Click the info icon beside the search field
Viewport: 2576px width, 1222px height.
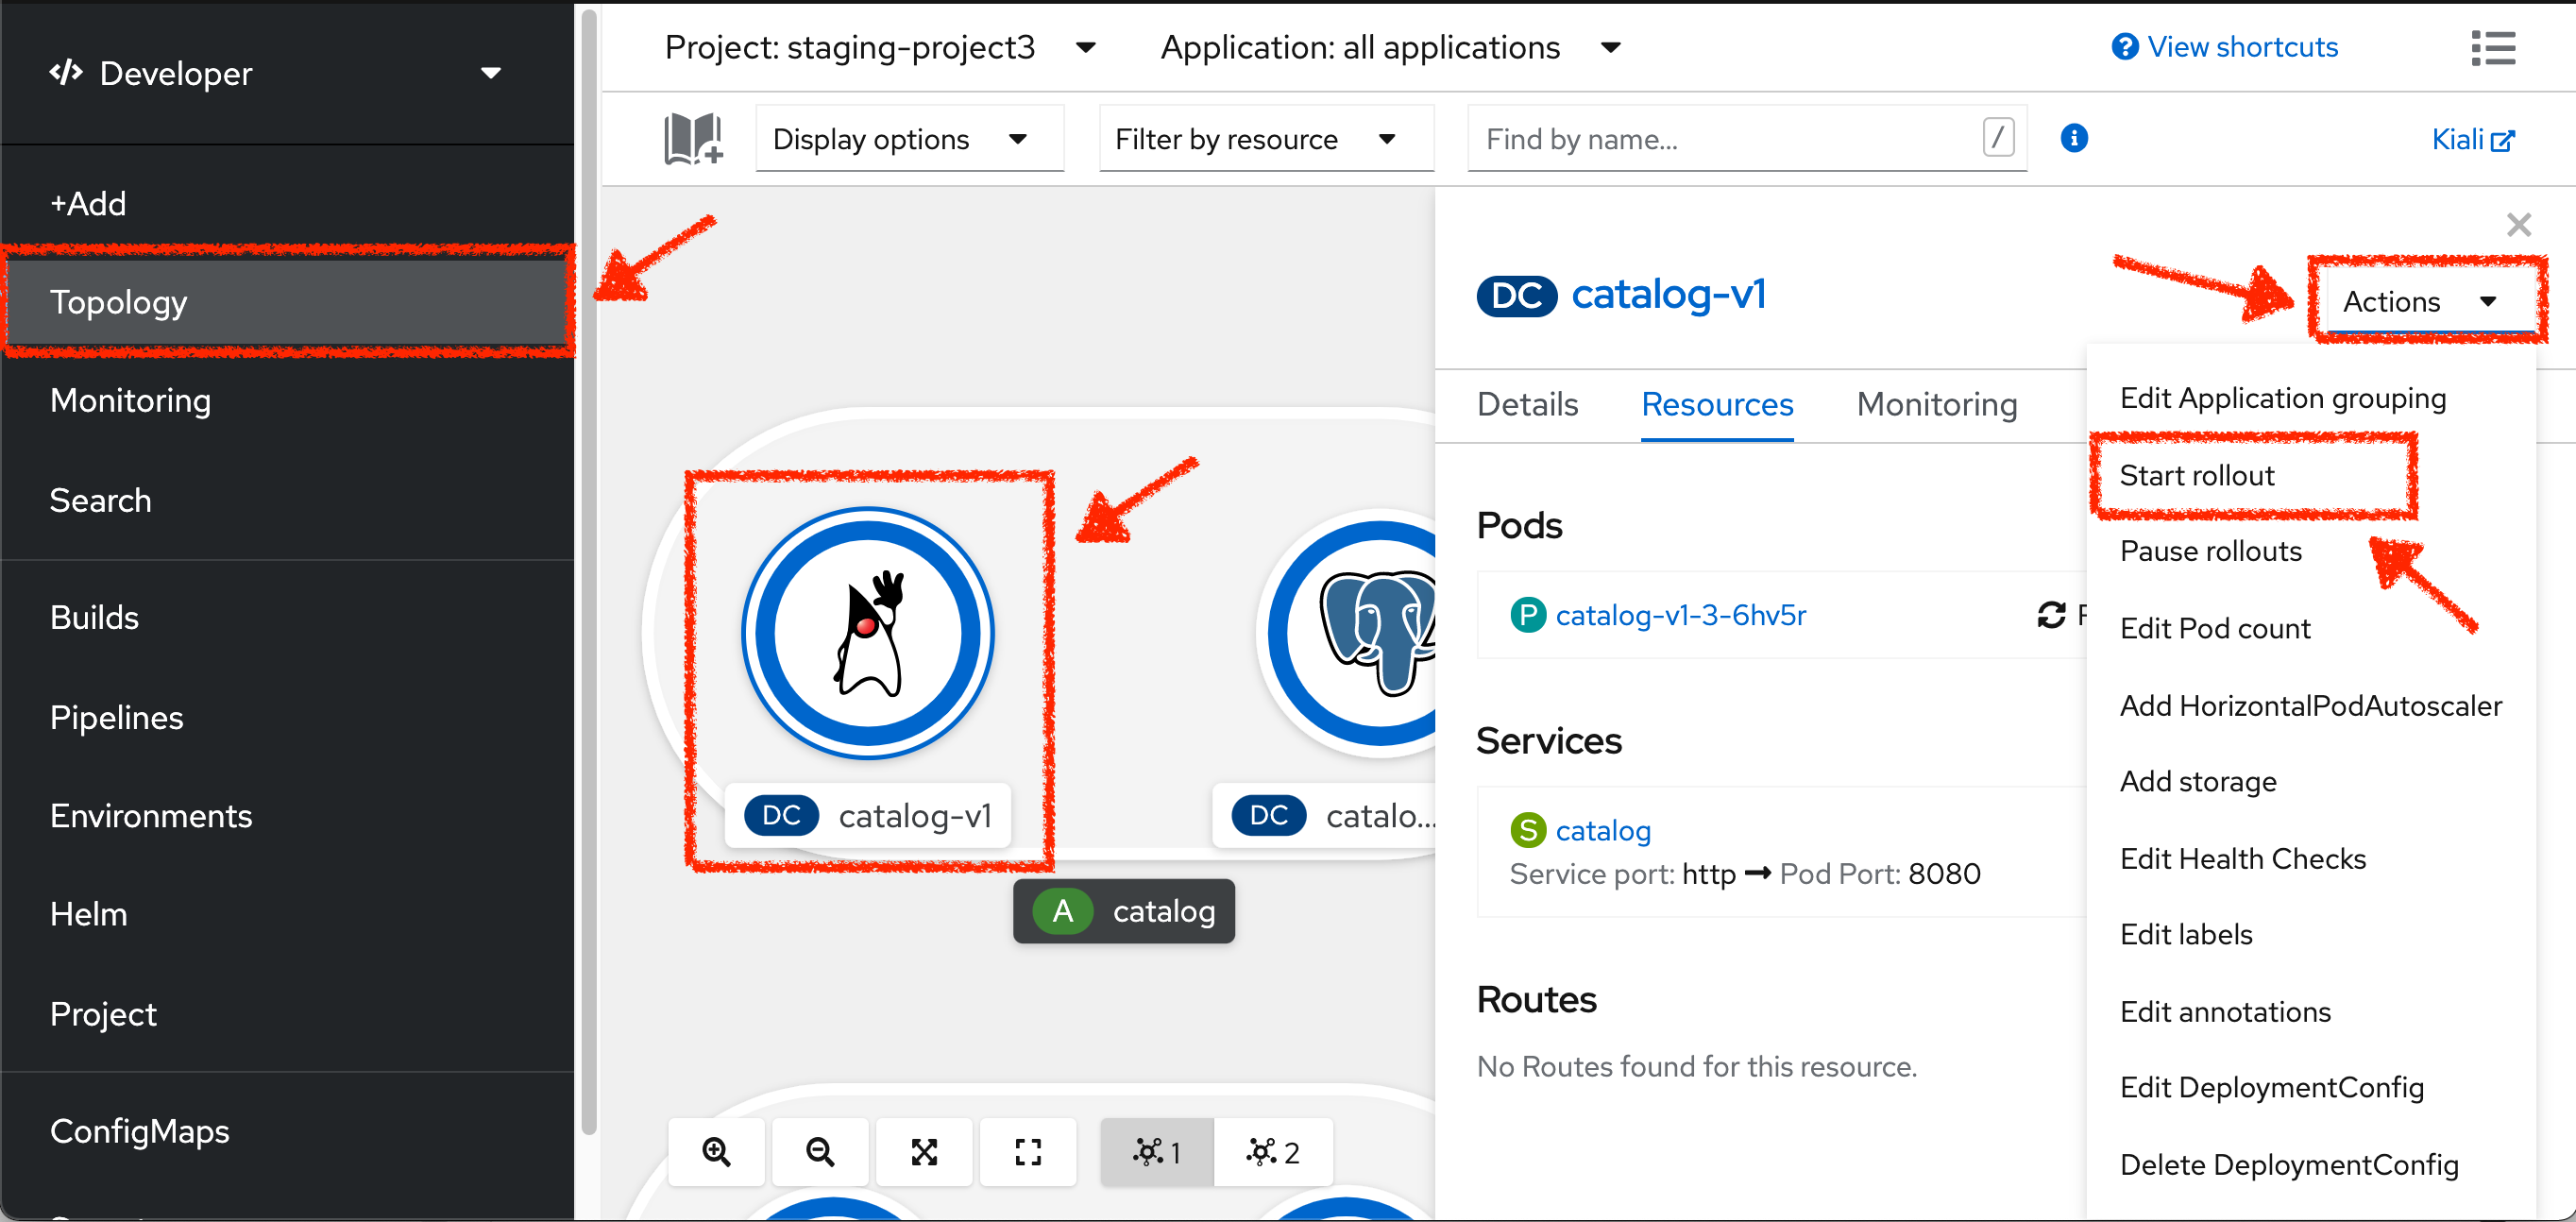(2074, 138)
